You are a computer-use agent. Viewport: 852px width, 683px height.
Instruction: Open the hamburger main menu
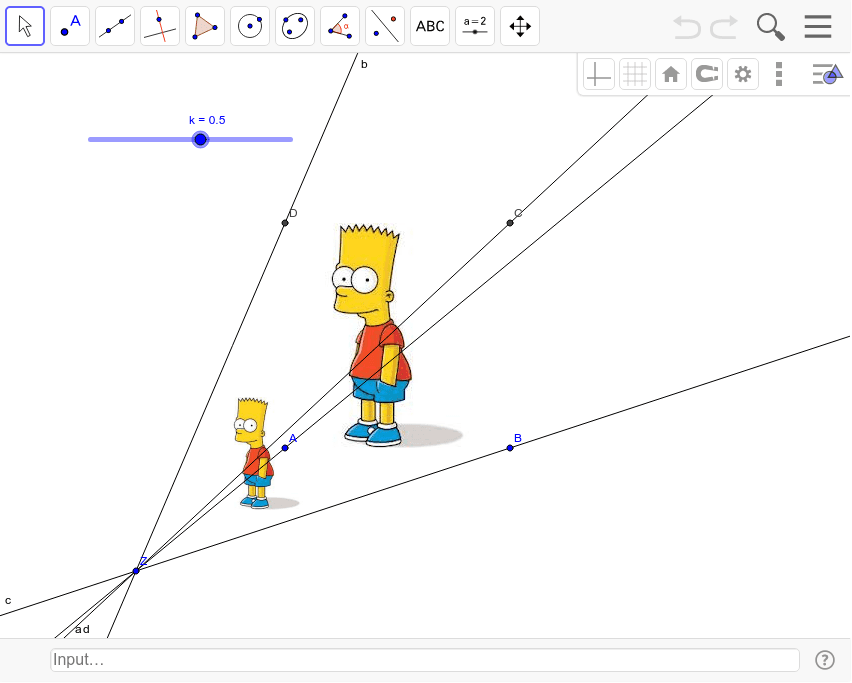click(x=818, y=26)
